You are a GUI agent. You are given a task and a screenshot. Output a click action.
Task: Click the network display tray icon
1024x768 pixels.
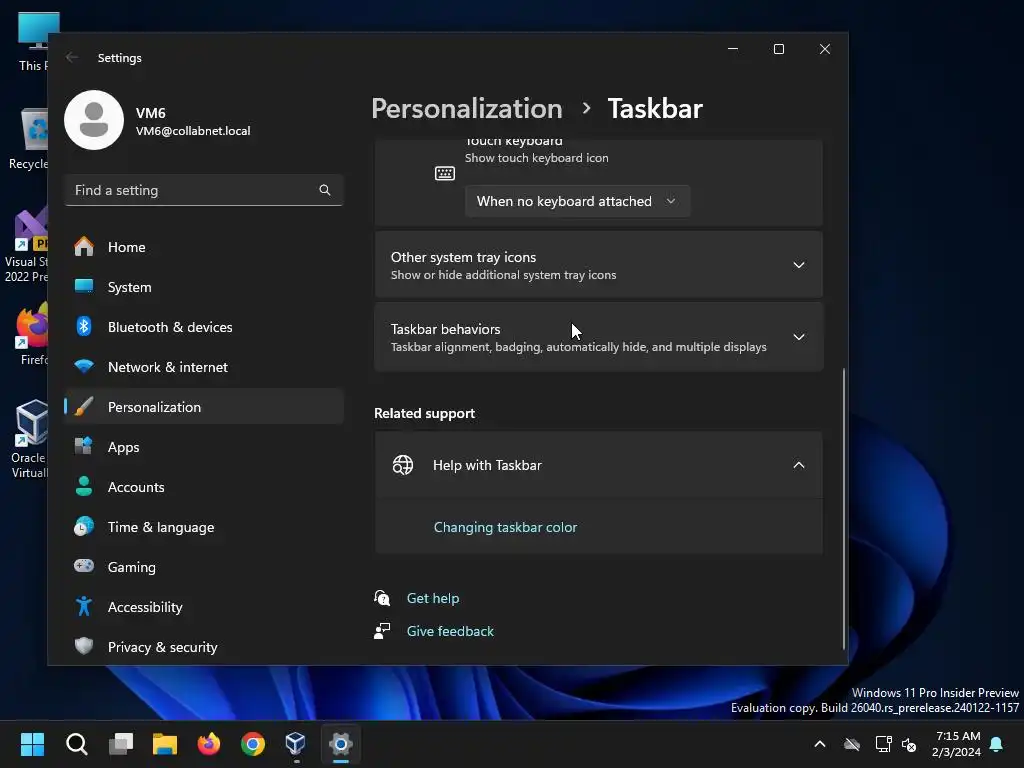[x=883, y=744]
